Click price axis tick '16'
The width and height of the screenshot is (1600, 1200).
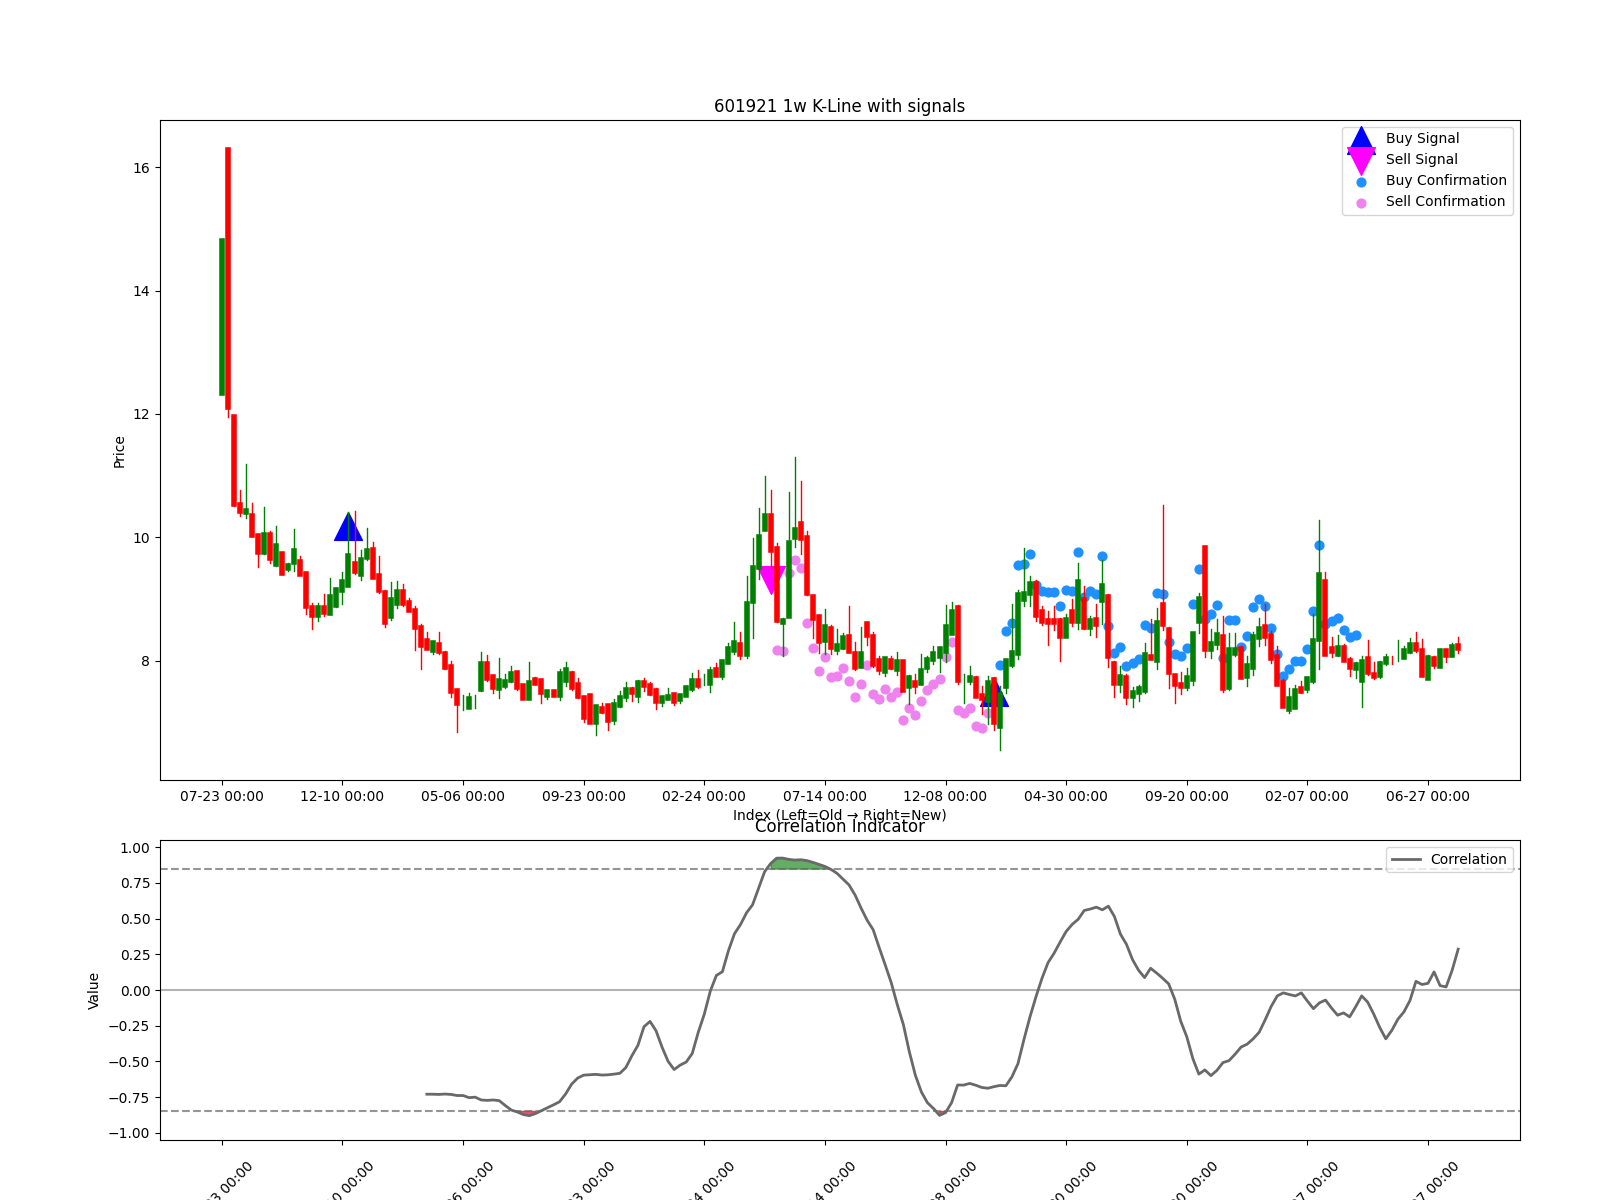pyautogui.click(x=141, y=168)
